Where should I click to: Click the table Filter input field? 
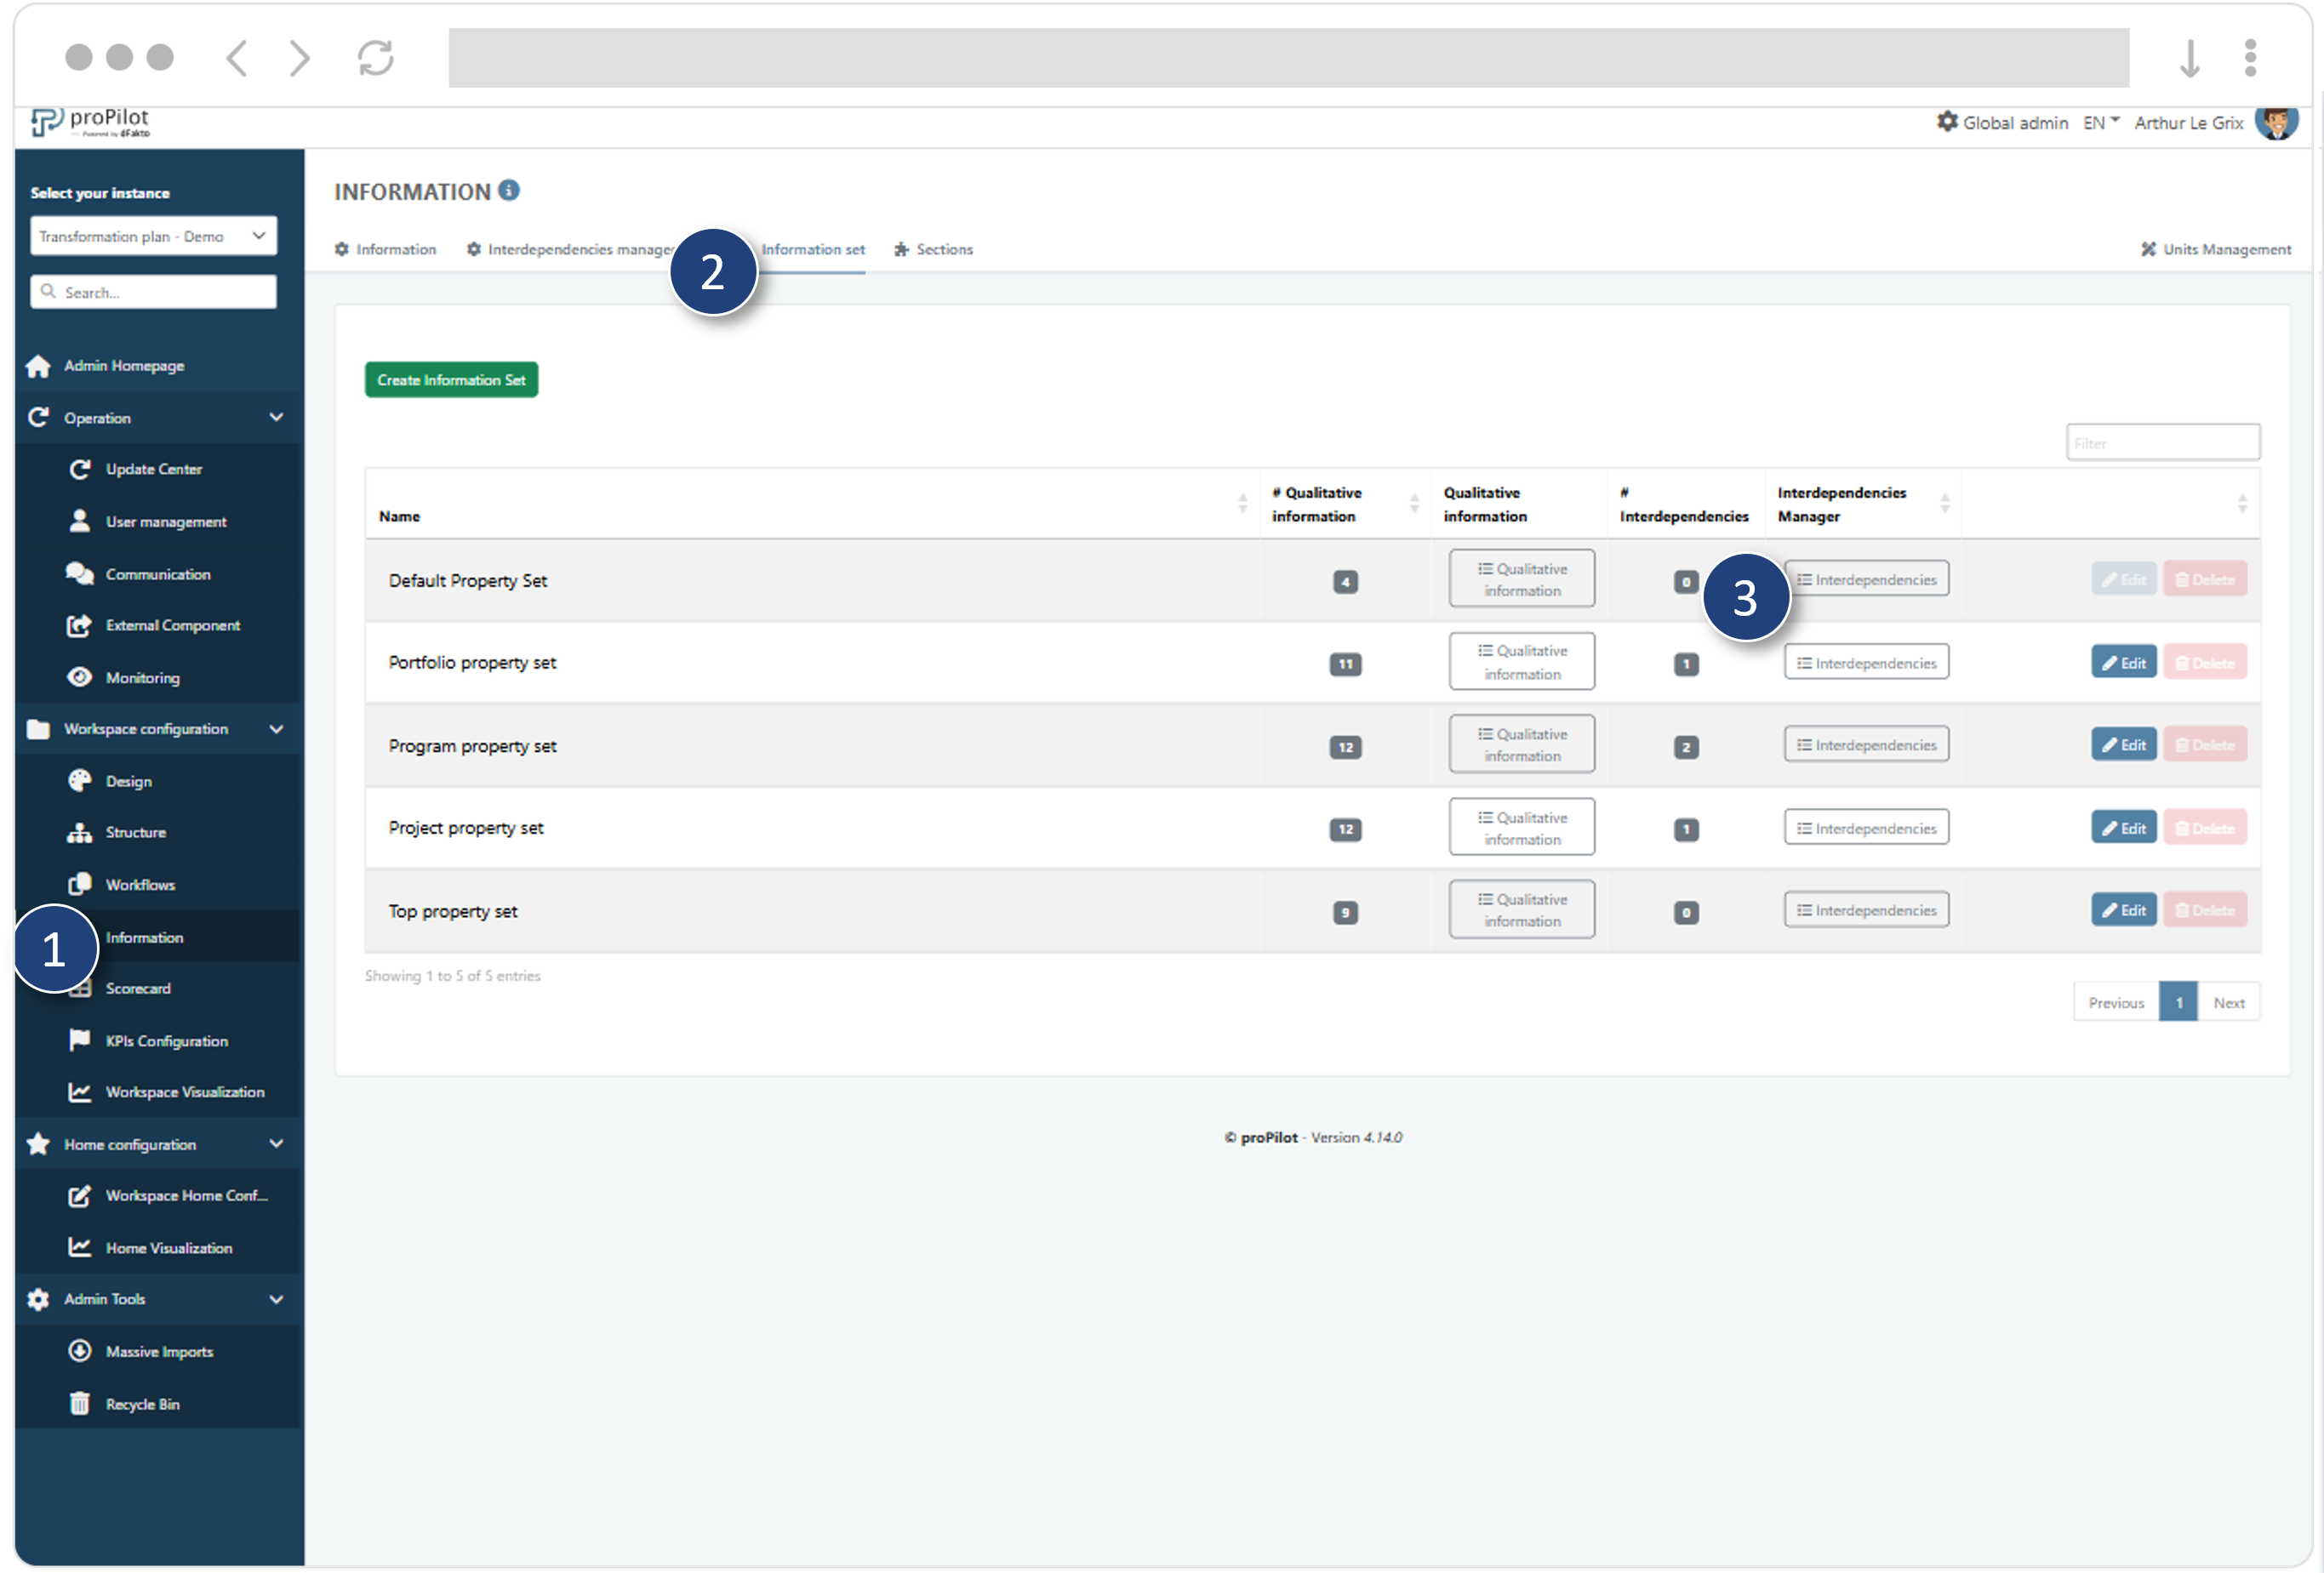(2162, 443)
